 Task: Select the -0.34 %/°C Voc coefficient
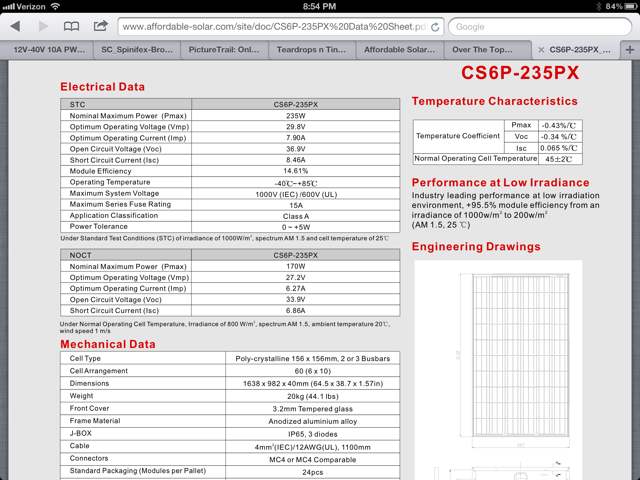click(x=559, y=137)
